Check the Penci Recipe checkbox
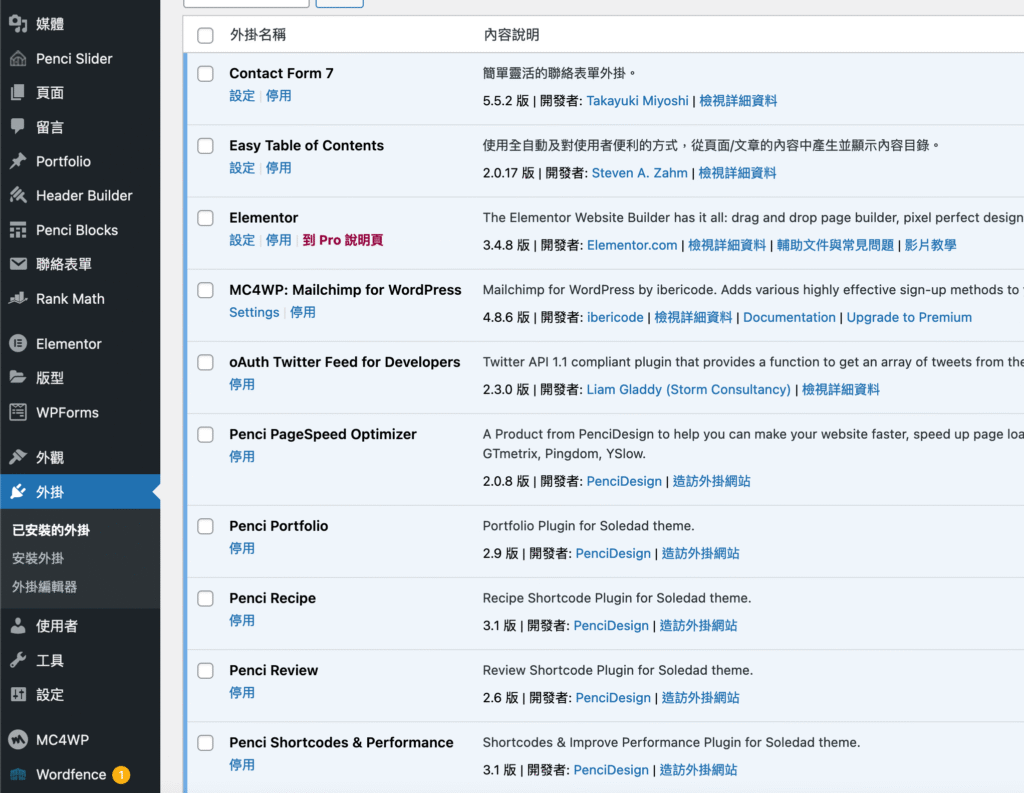This screenshot has width=1024, height=793. (x=206, y=598)
